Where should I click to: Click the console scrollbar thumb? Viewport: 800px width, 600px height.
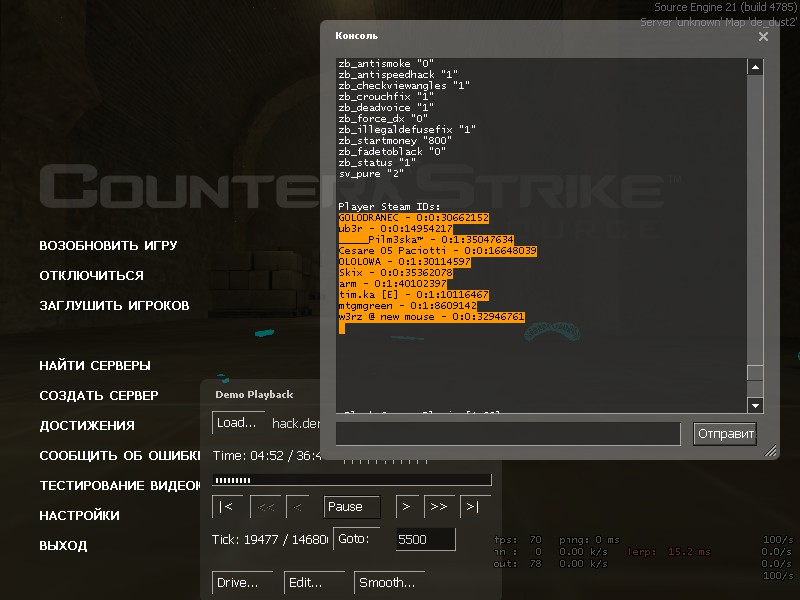point(755,372)
